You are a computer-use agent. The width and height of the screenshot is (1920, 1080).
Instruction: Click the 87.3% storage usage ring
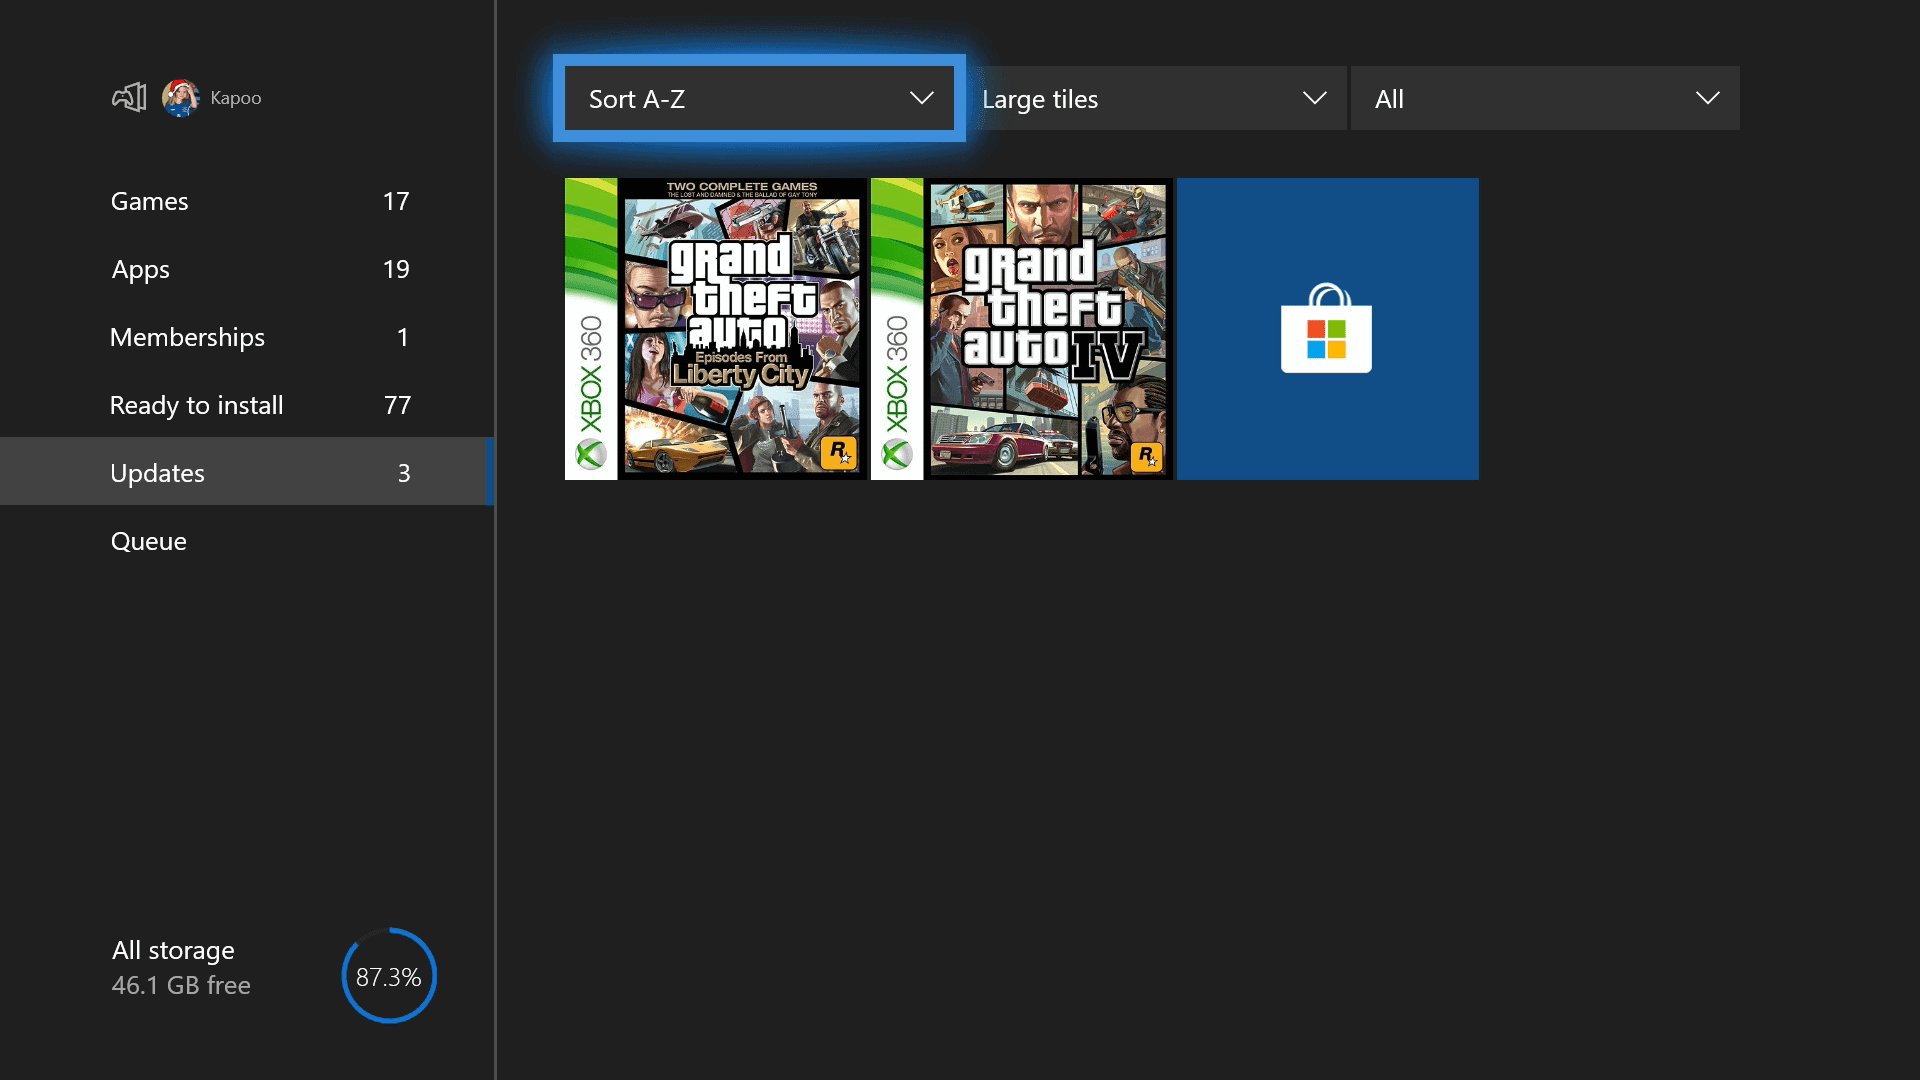[x=389, y=976]
